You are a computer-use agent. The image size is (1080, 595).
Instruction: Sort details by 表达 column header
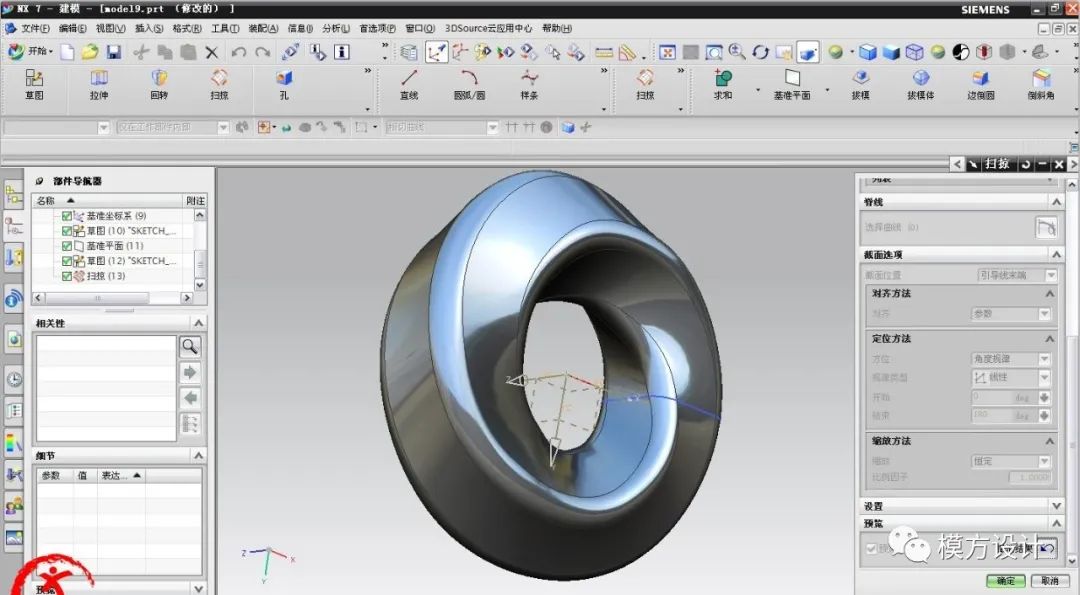point(121,475)
